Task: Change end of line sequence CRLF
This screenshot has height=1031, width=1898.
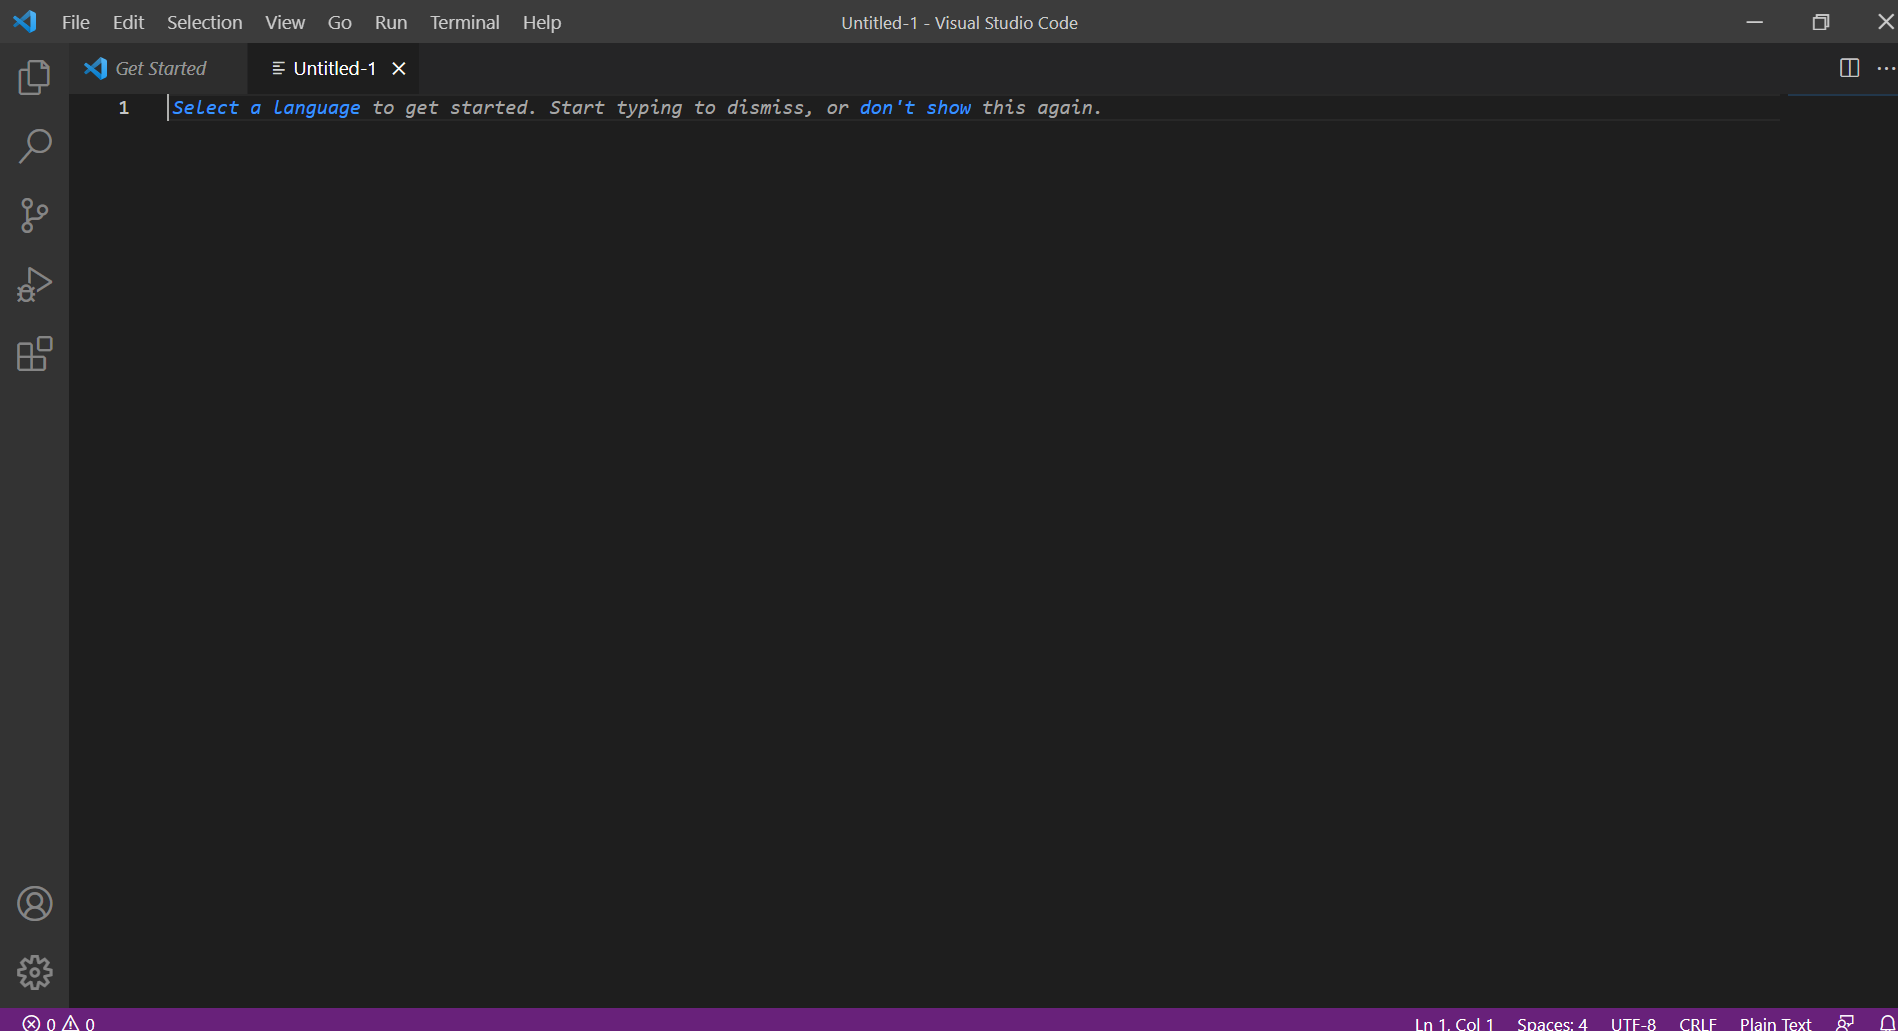Action: 1698,1023
